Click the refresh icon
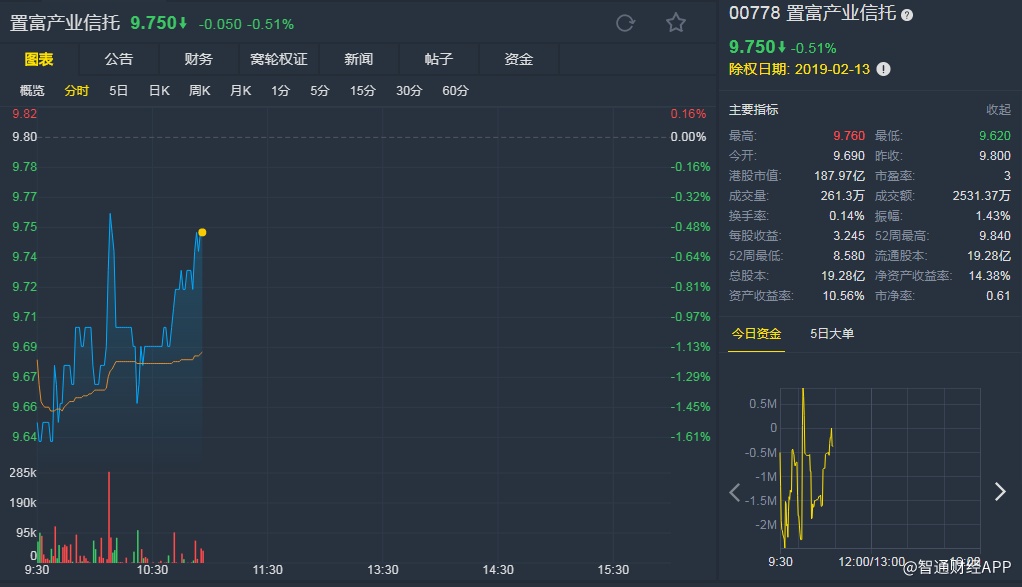The image size is (1022, 587). pyautogui.click(x=626, y=23)
